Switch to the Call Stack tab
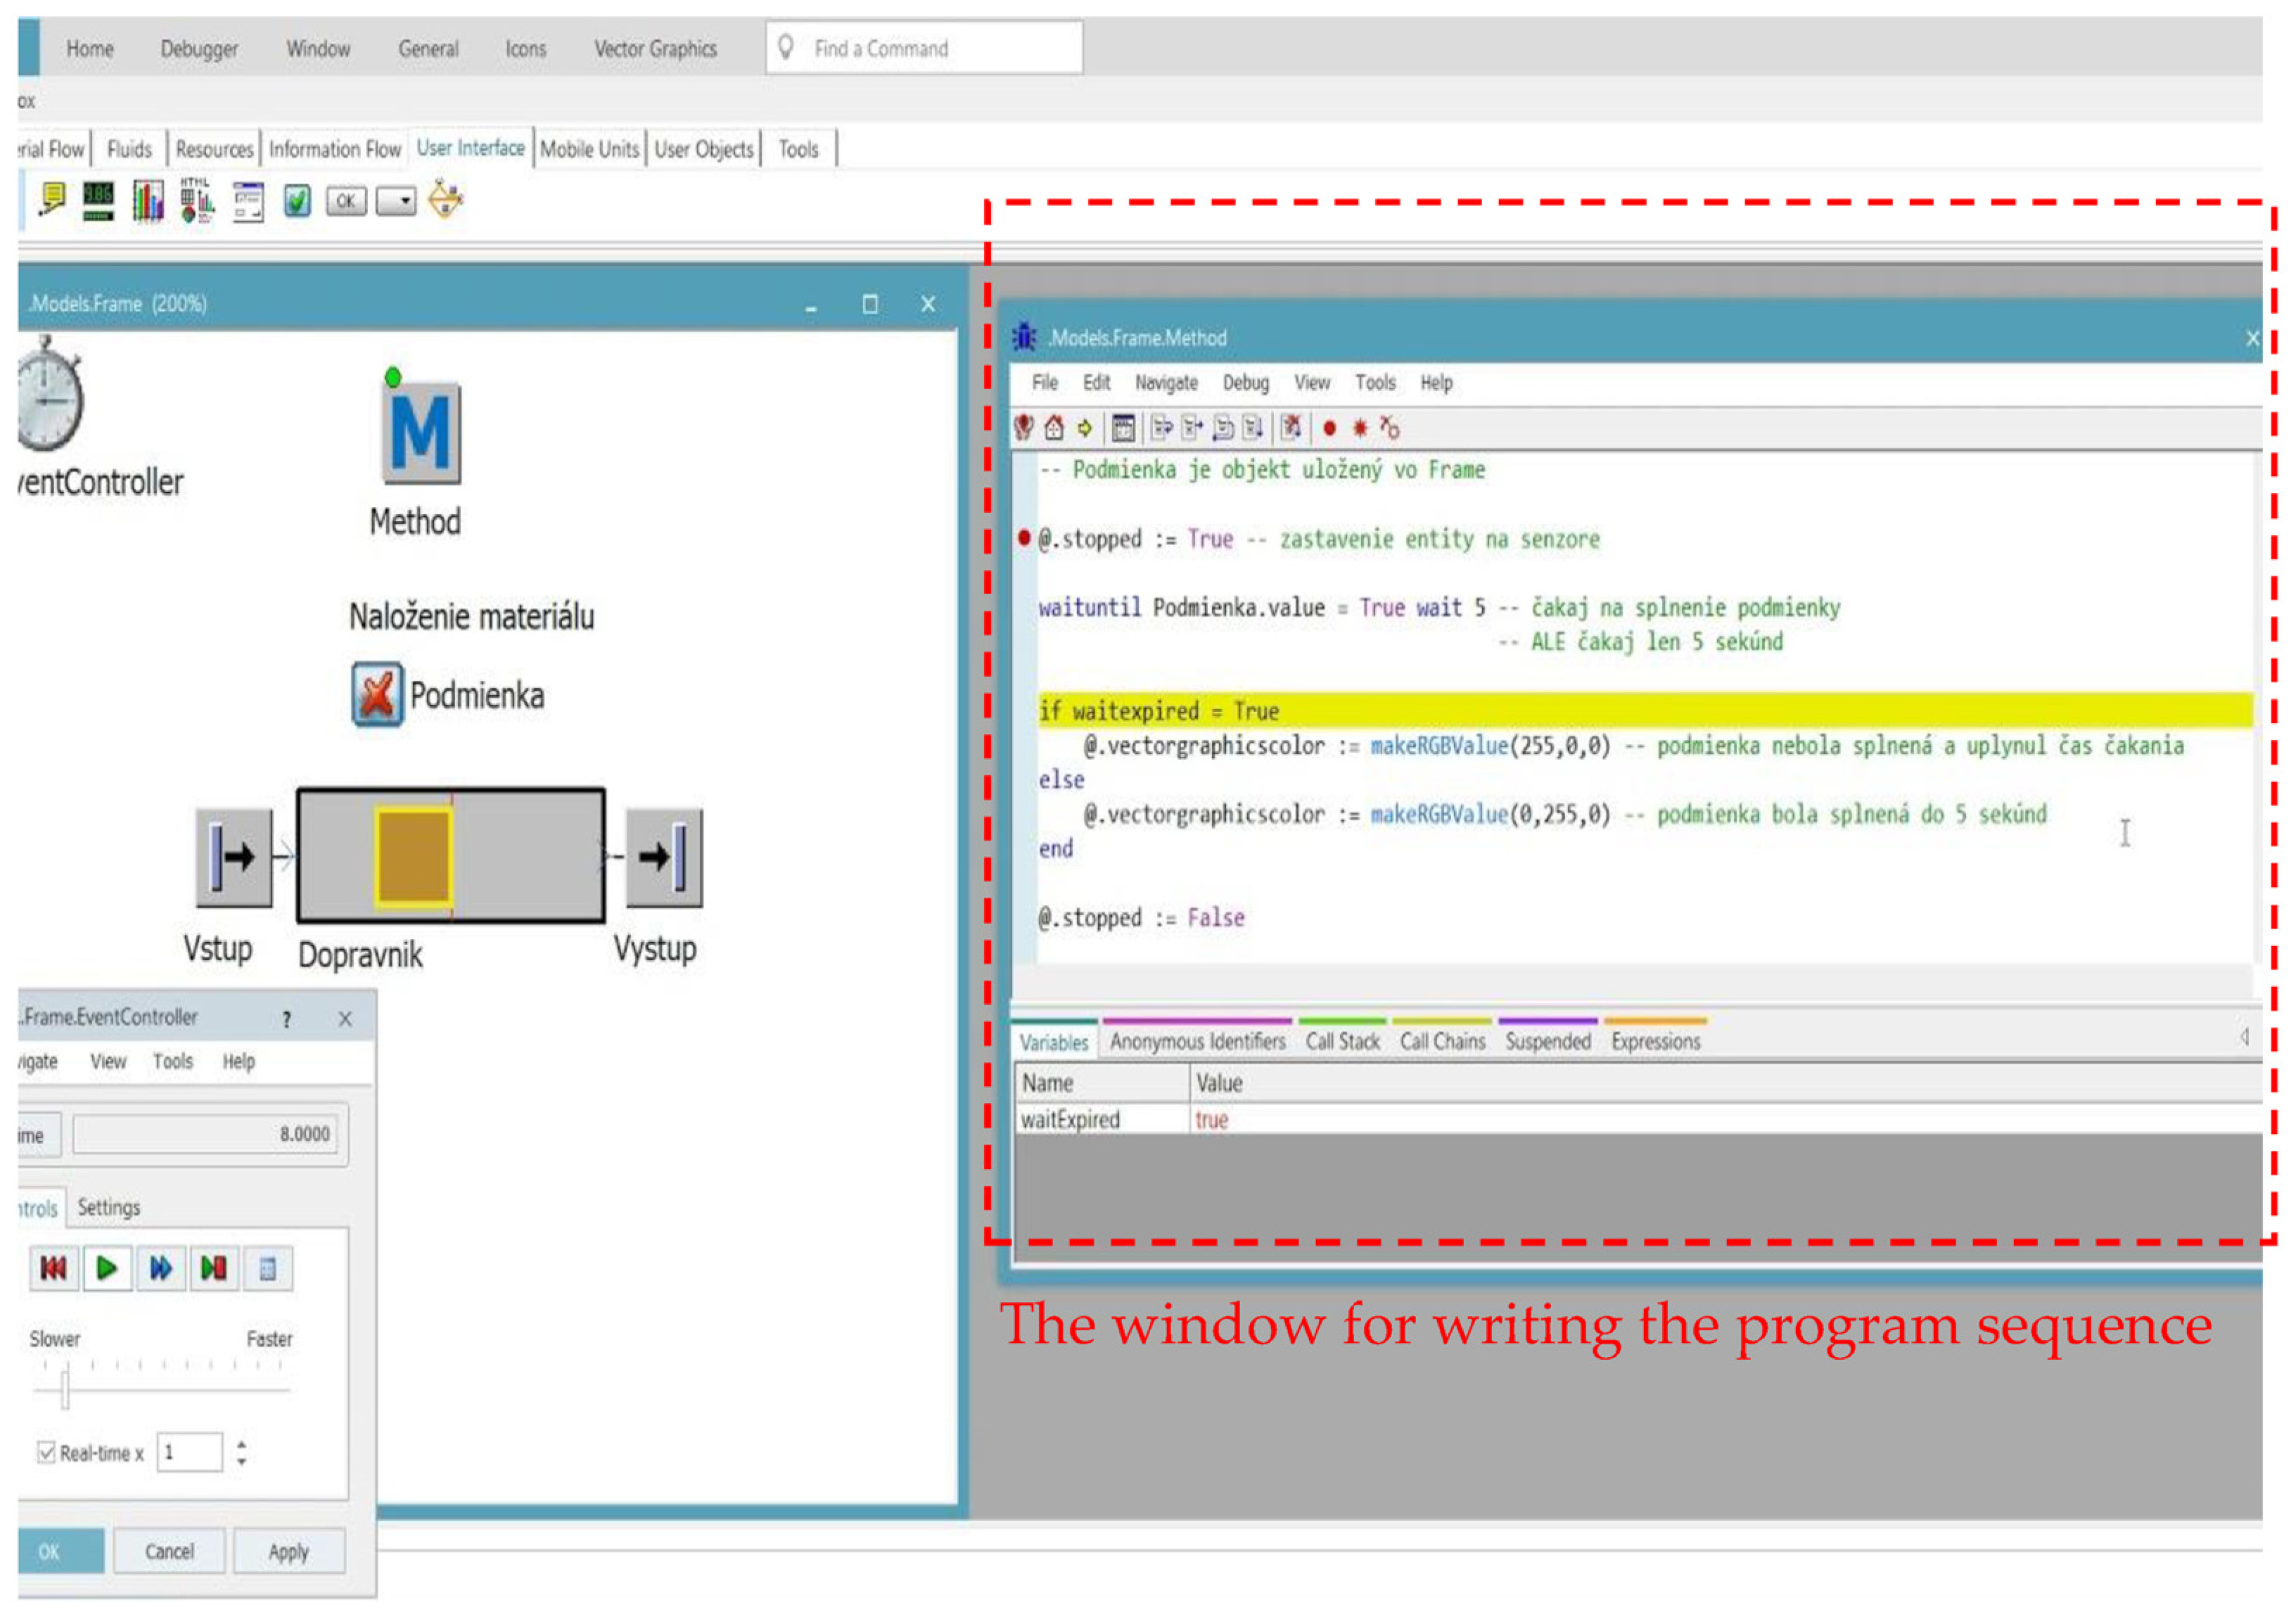The width and height of the screenshot is (2296, 1620). tap(1342, 1042)
